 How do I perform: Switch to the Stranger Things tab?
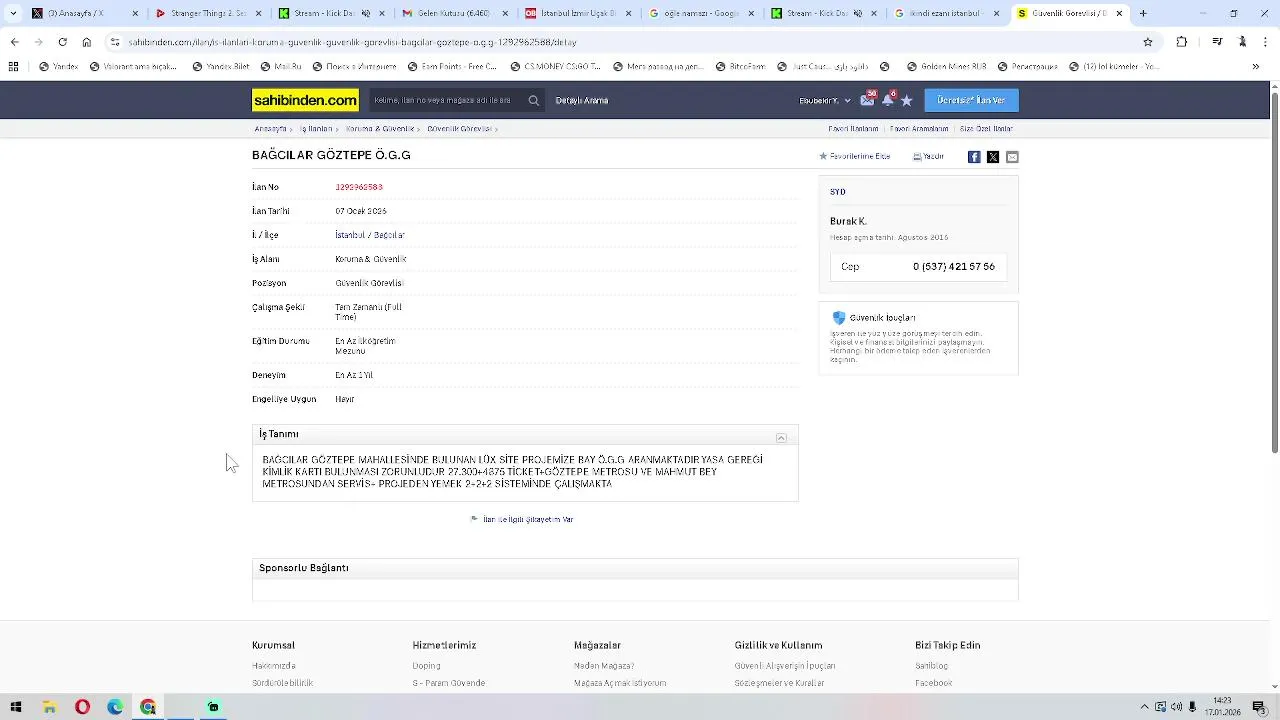[x=208, y=14]
